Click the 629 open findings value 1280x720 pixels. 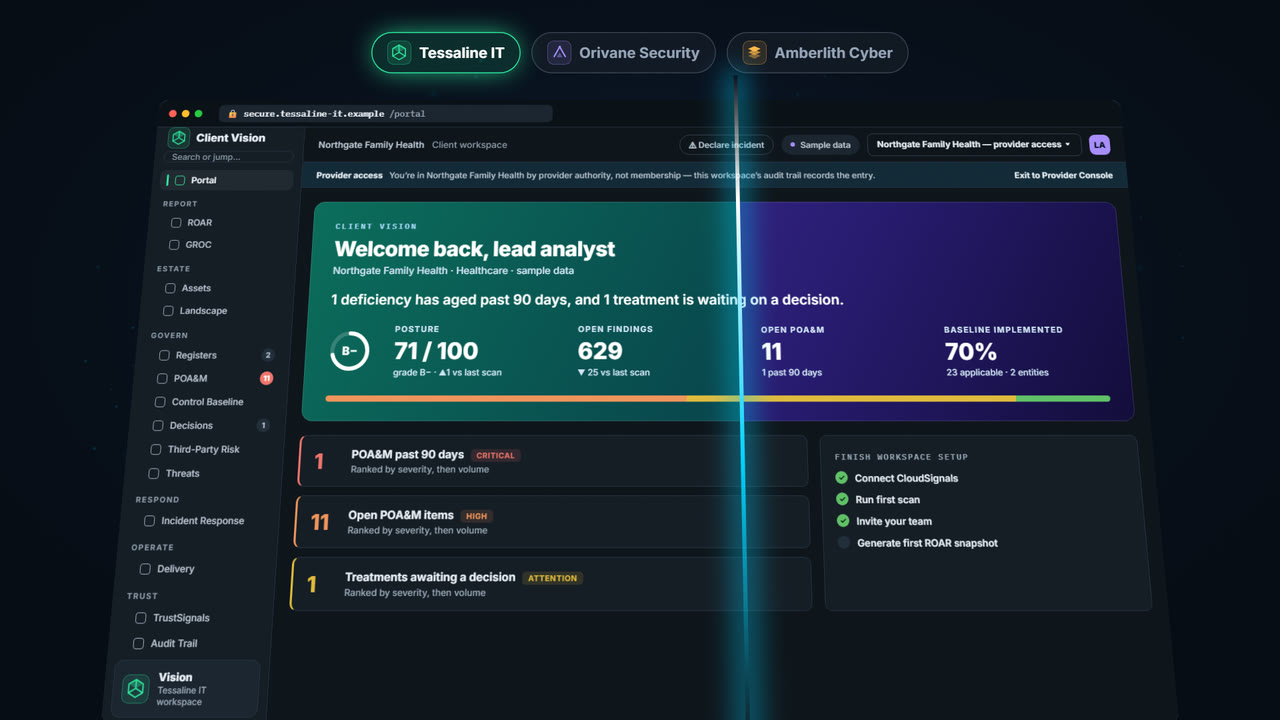[x=600, y=351]
